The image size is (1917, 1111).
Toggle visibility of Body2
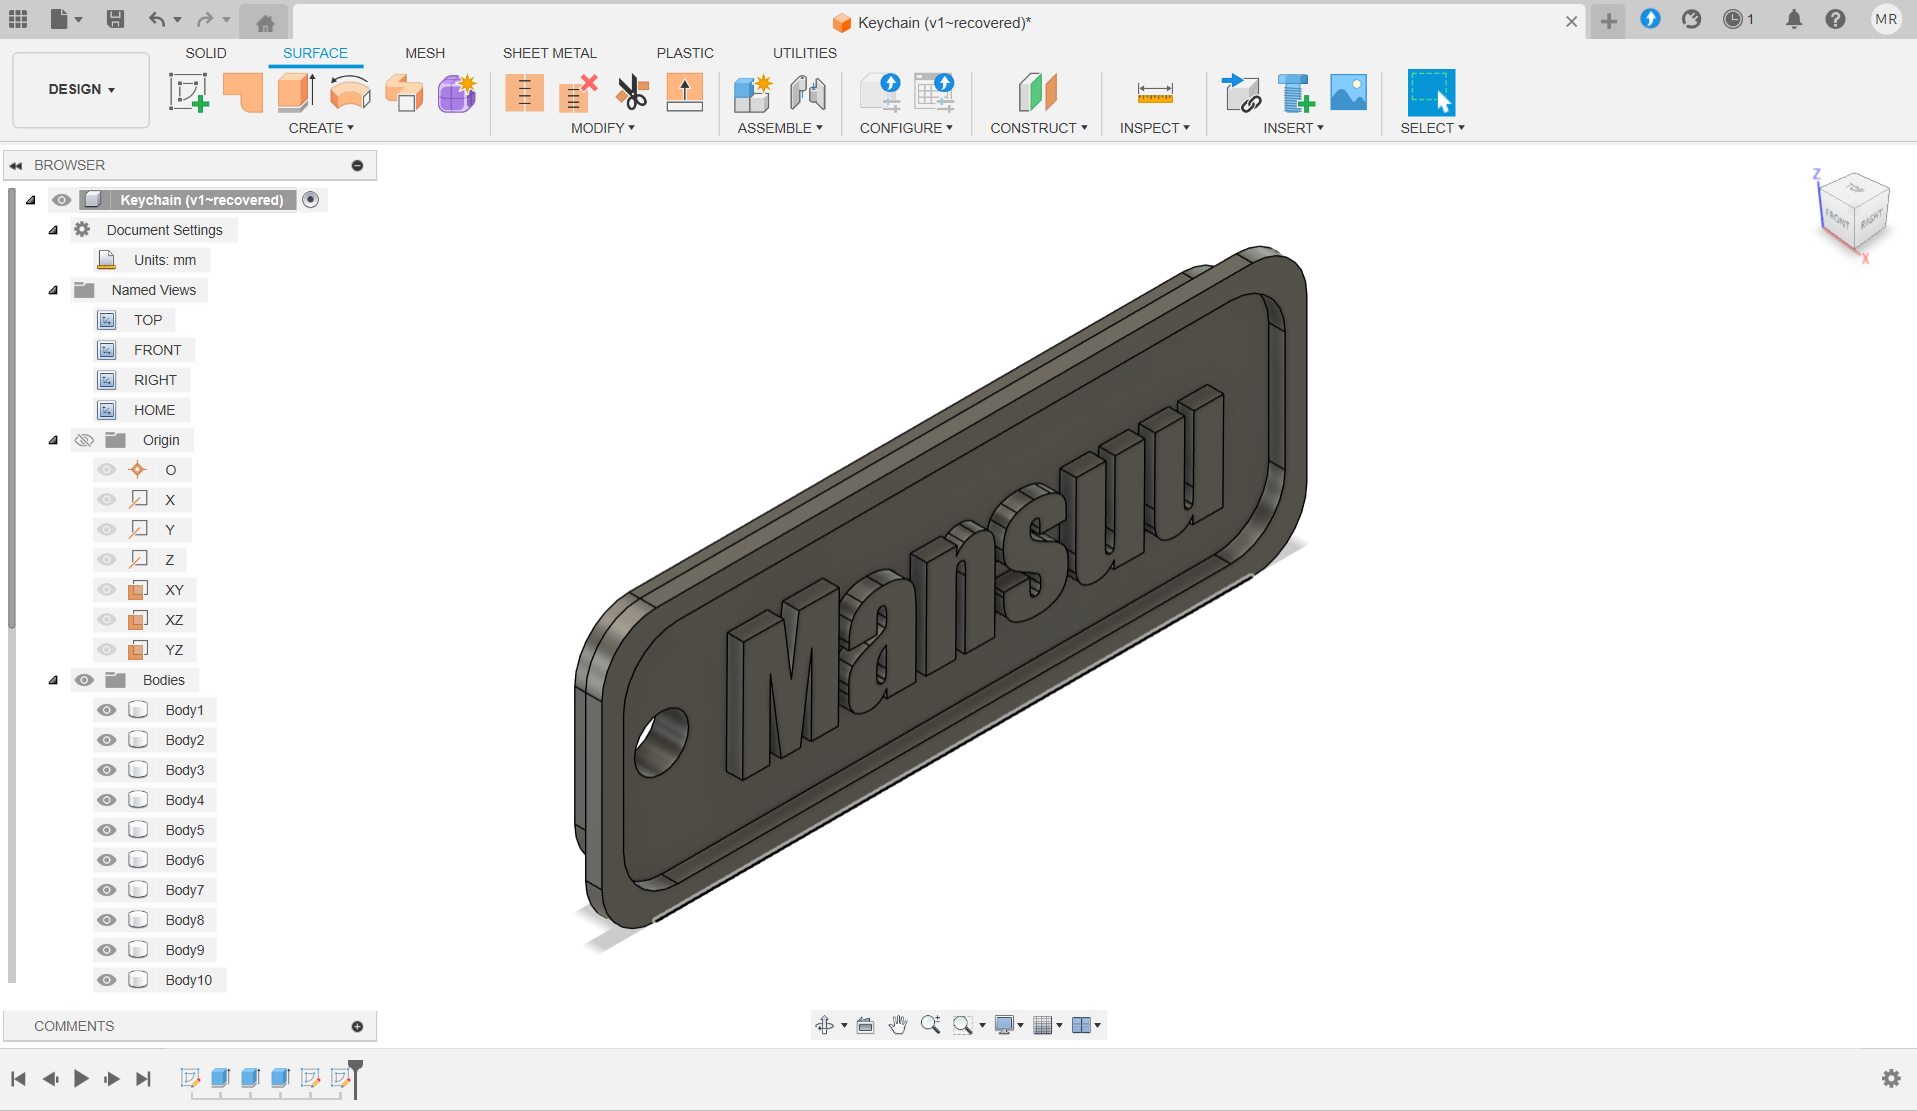[x=107, y=740]
